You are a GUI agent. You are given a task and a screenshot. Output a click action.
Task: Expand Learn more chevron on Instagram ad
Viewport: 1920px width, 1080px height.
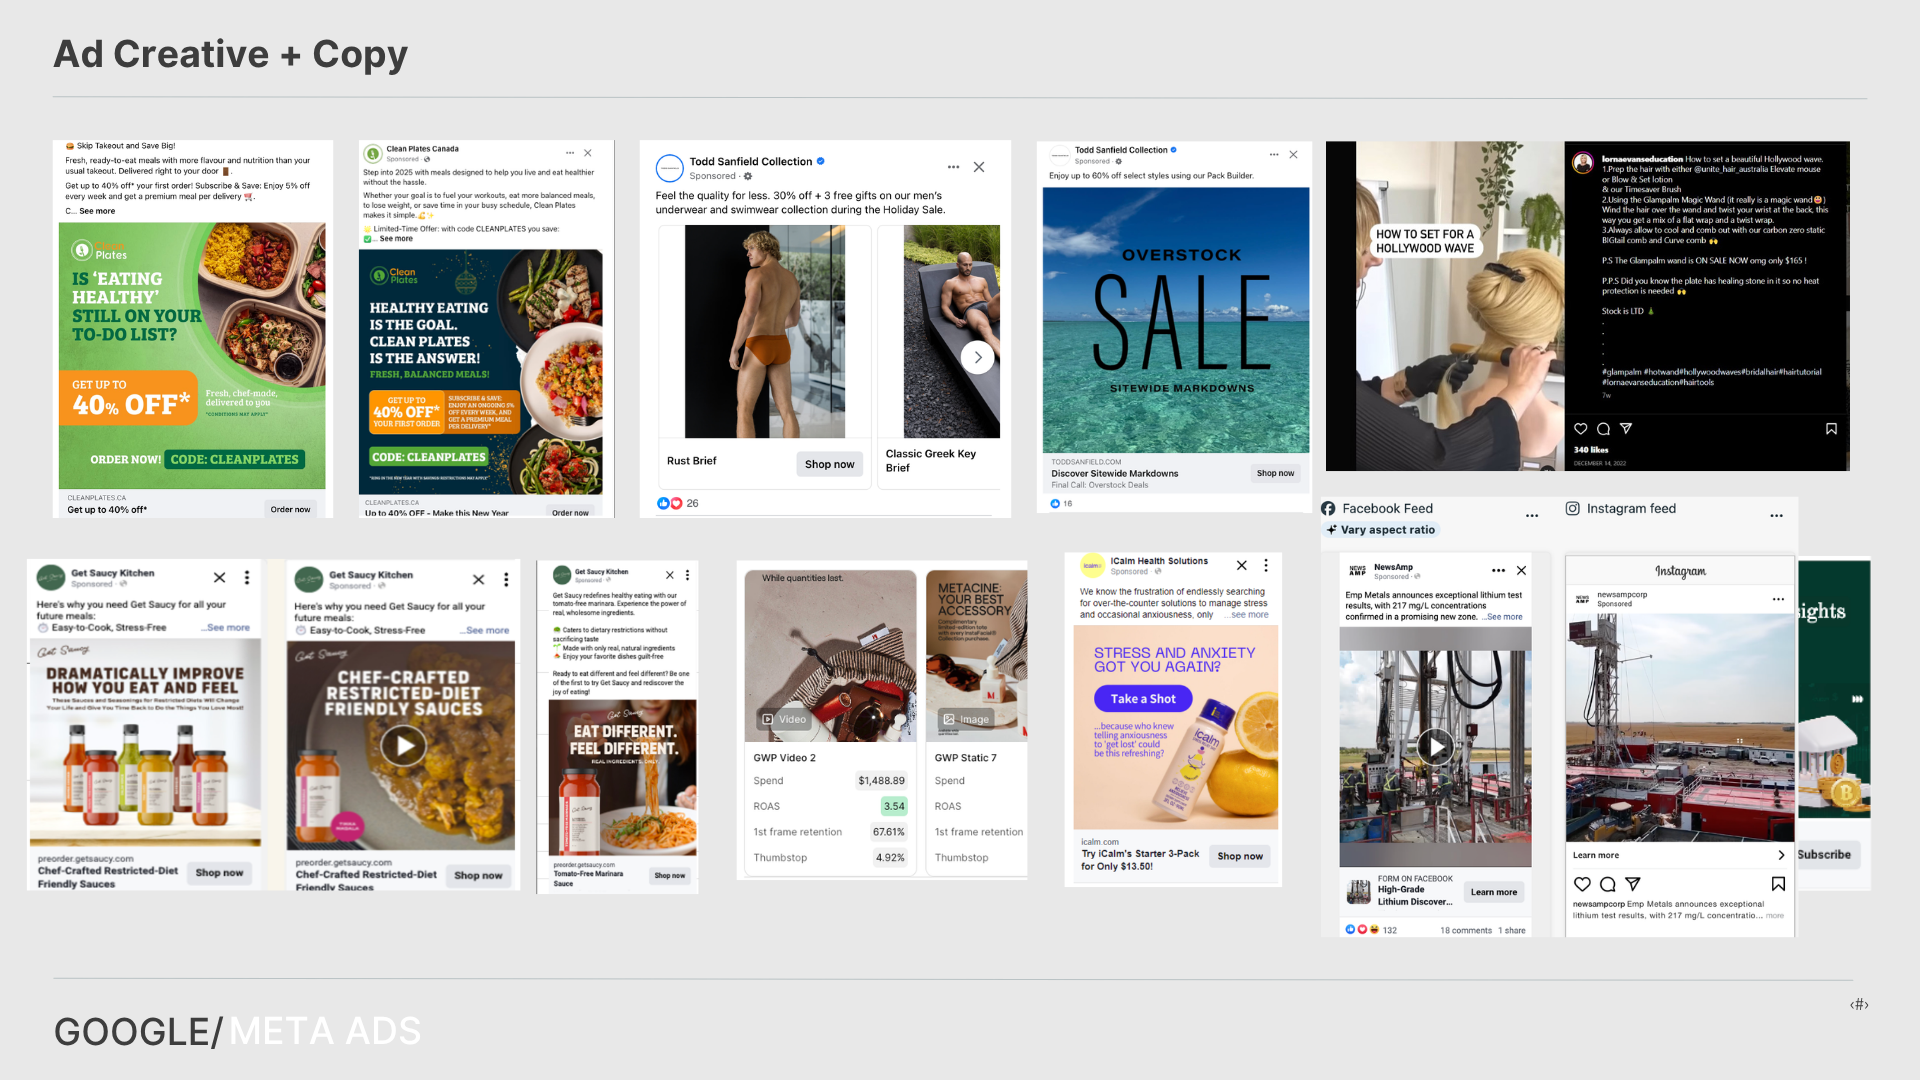(1781, 855)
